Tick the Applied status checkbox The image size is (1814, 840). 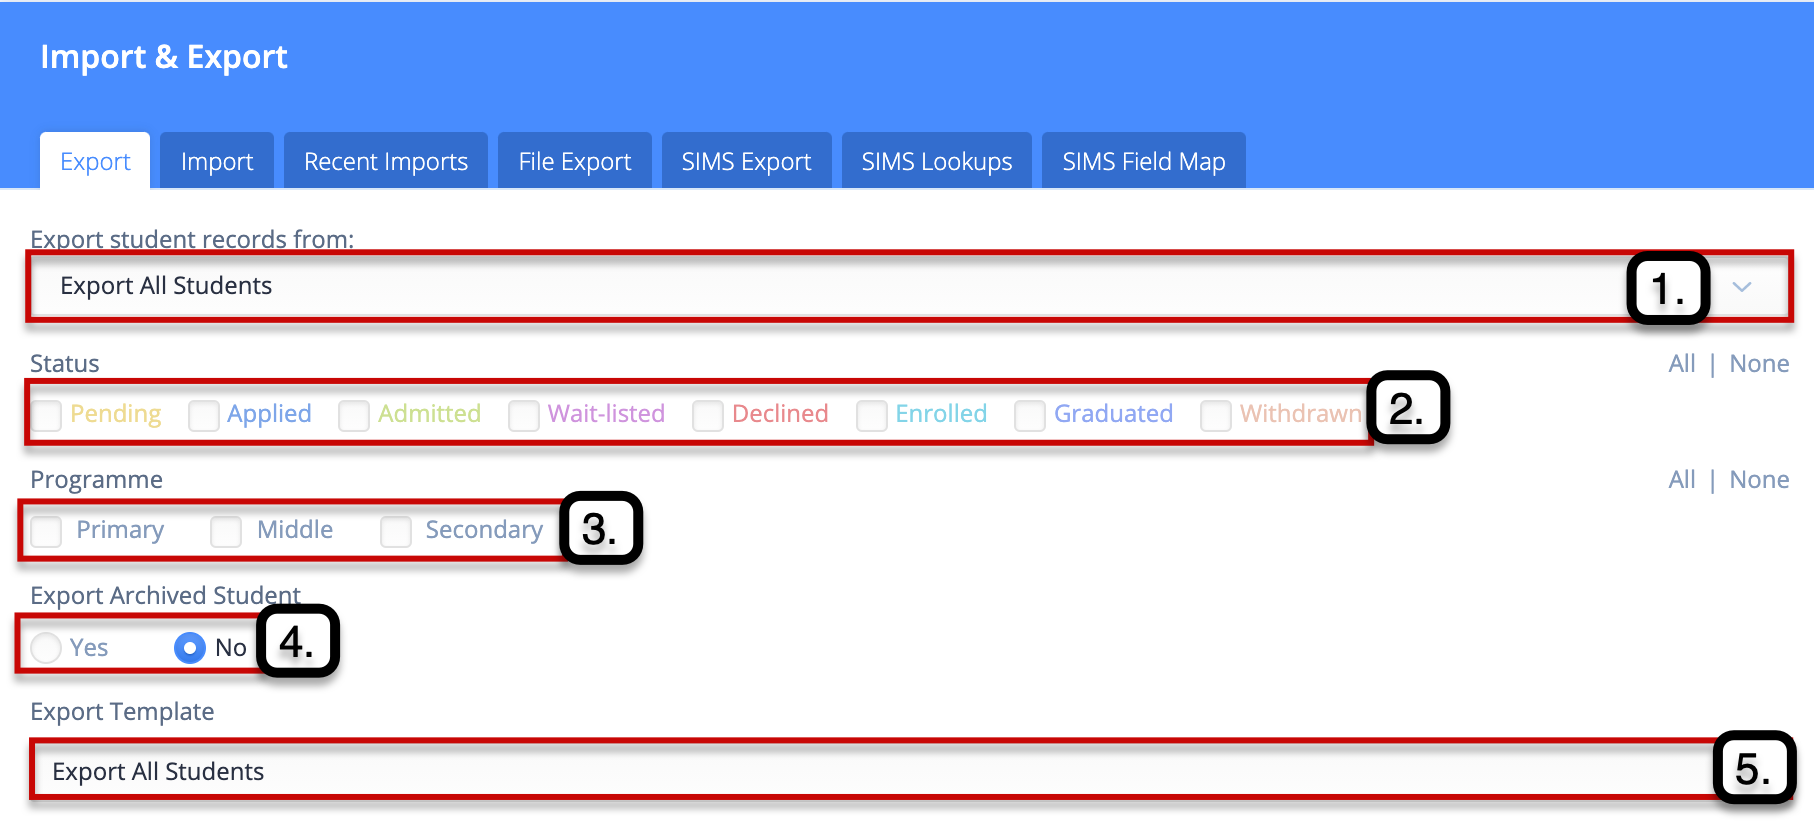point(204,415)
